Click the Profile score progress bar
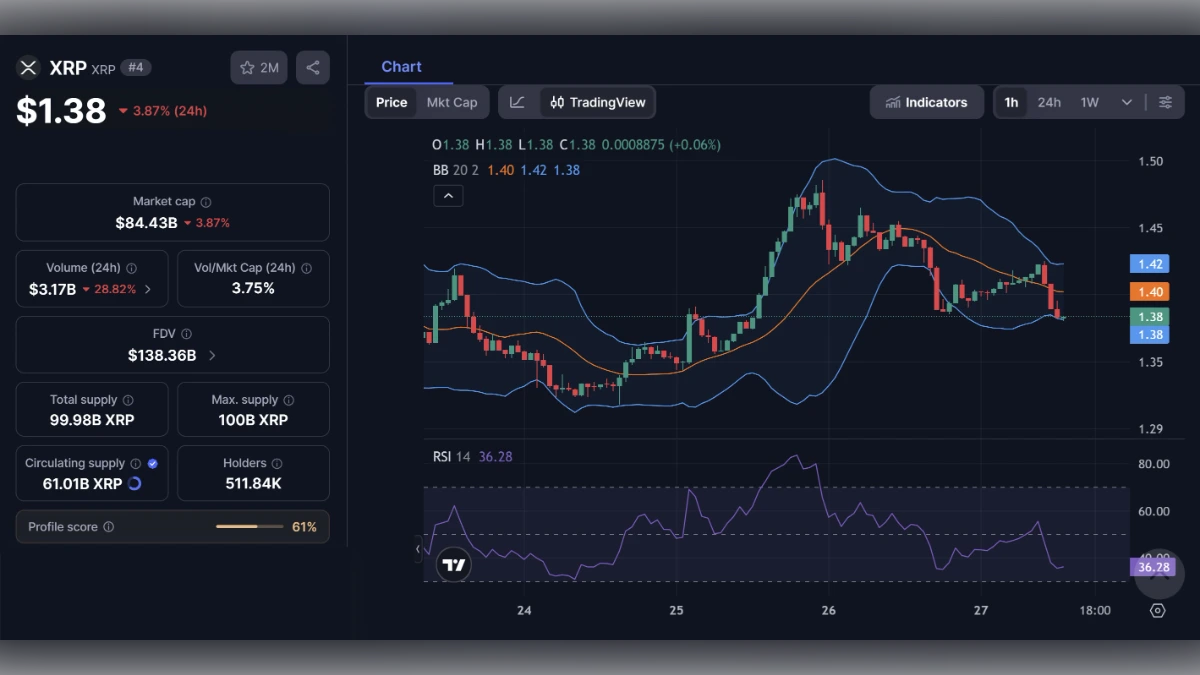This screenshot has width=1200, height=675. [250, 526]
